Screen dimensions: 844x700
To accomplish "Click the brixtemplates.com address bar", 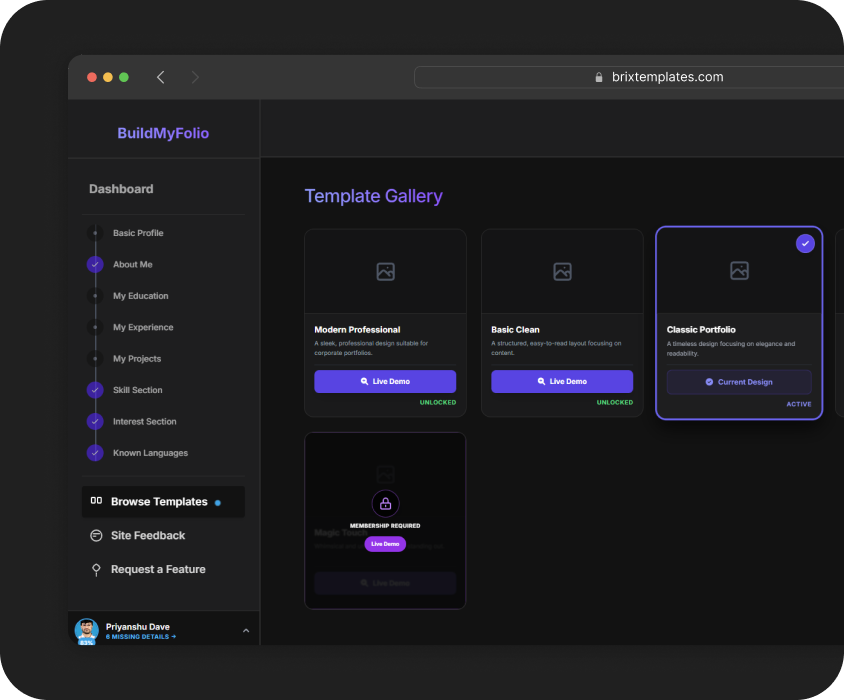I will click(660, 77).
